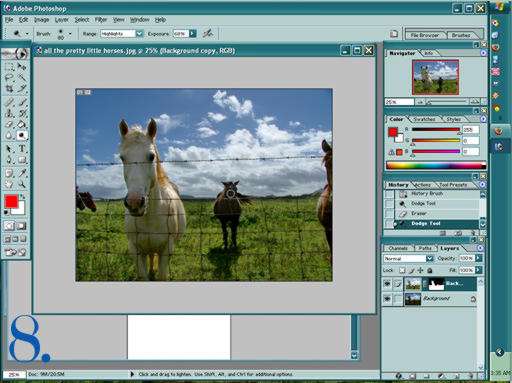The height and width of the screenshot is (383, 512).
Task: Select the Blur tool
Action: (9, 136)
